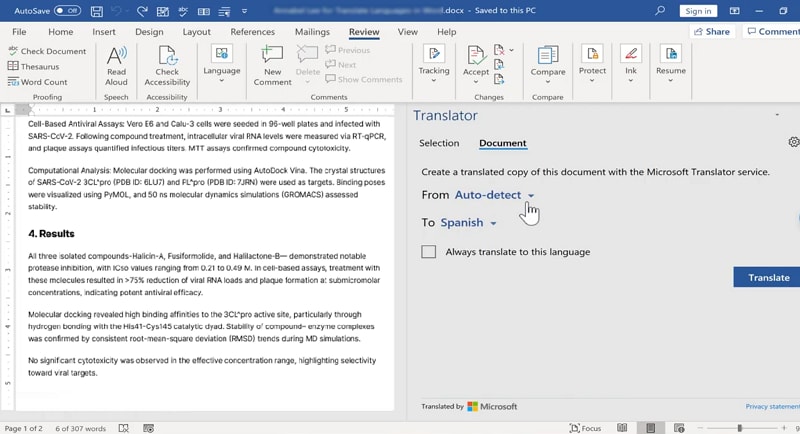Select Print Layout view in status bar
The height and width of the screenshot is (434, 800).
(651, 428)
